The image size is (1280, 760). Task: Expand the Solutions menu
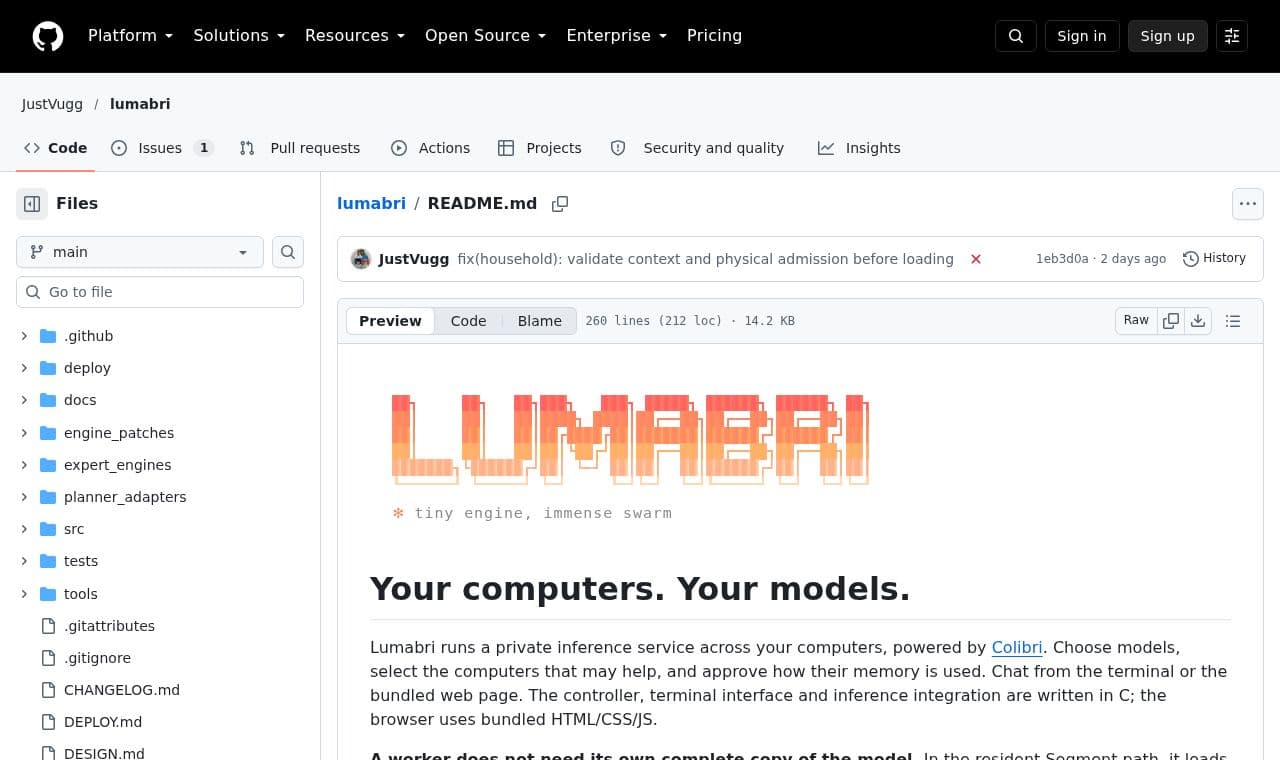239,36
